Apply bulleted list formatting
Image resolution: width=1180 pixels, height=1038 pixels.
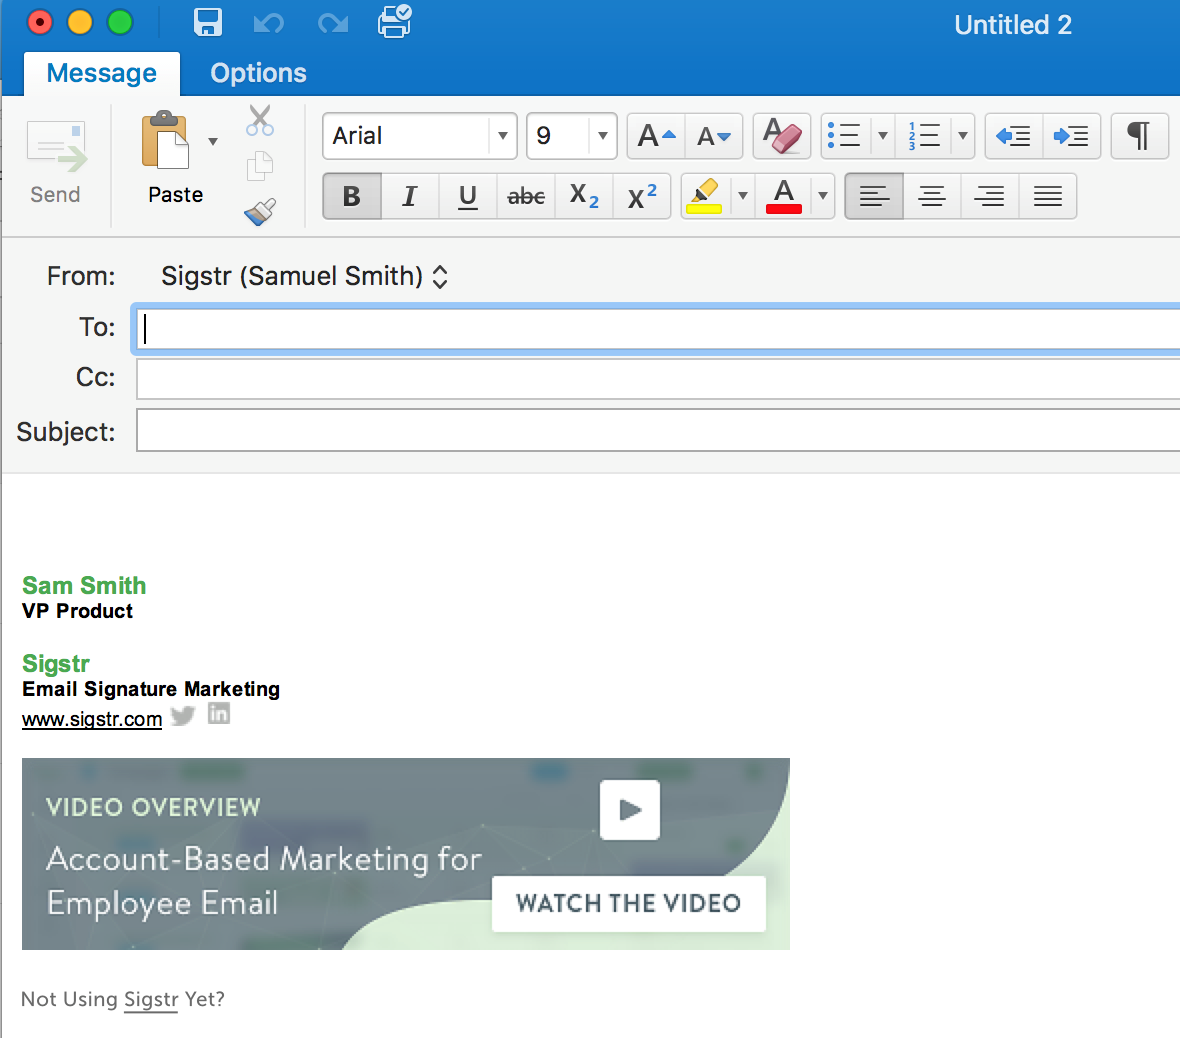click(844, 136)
